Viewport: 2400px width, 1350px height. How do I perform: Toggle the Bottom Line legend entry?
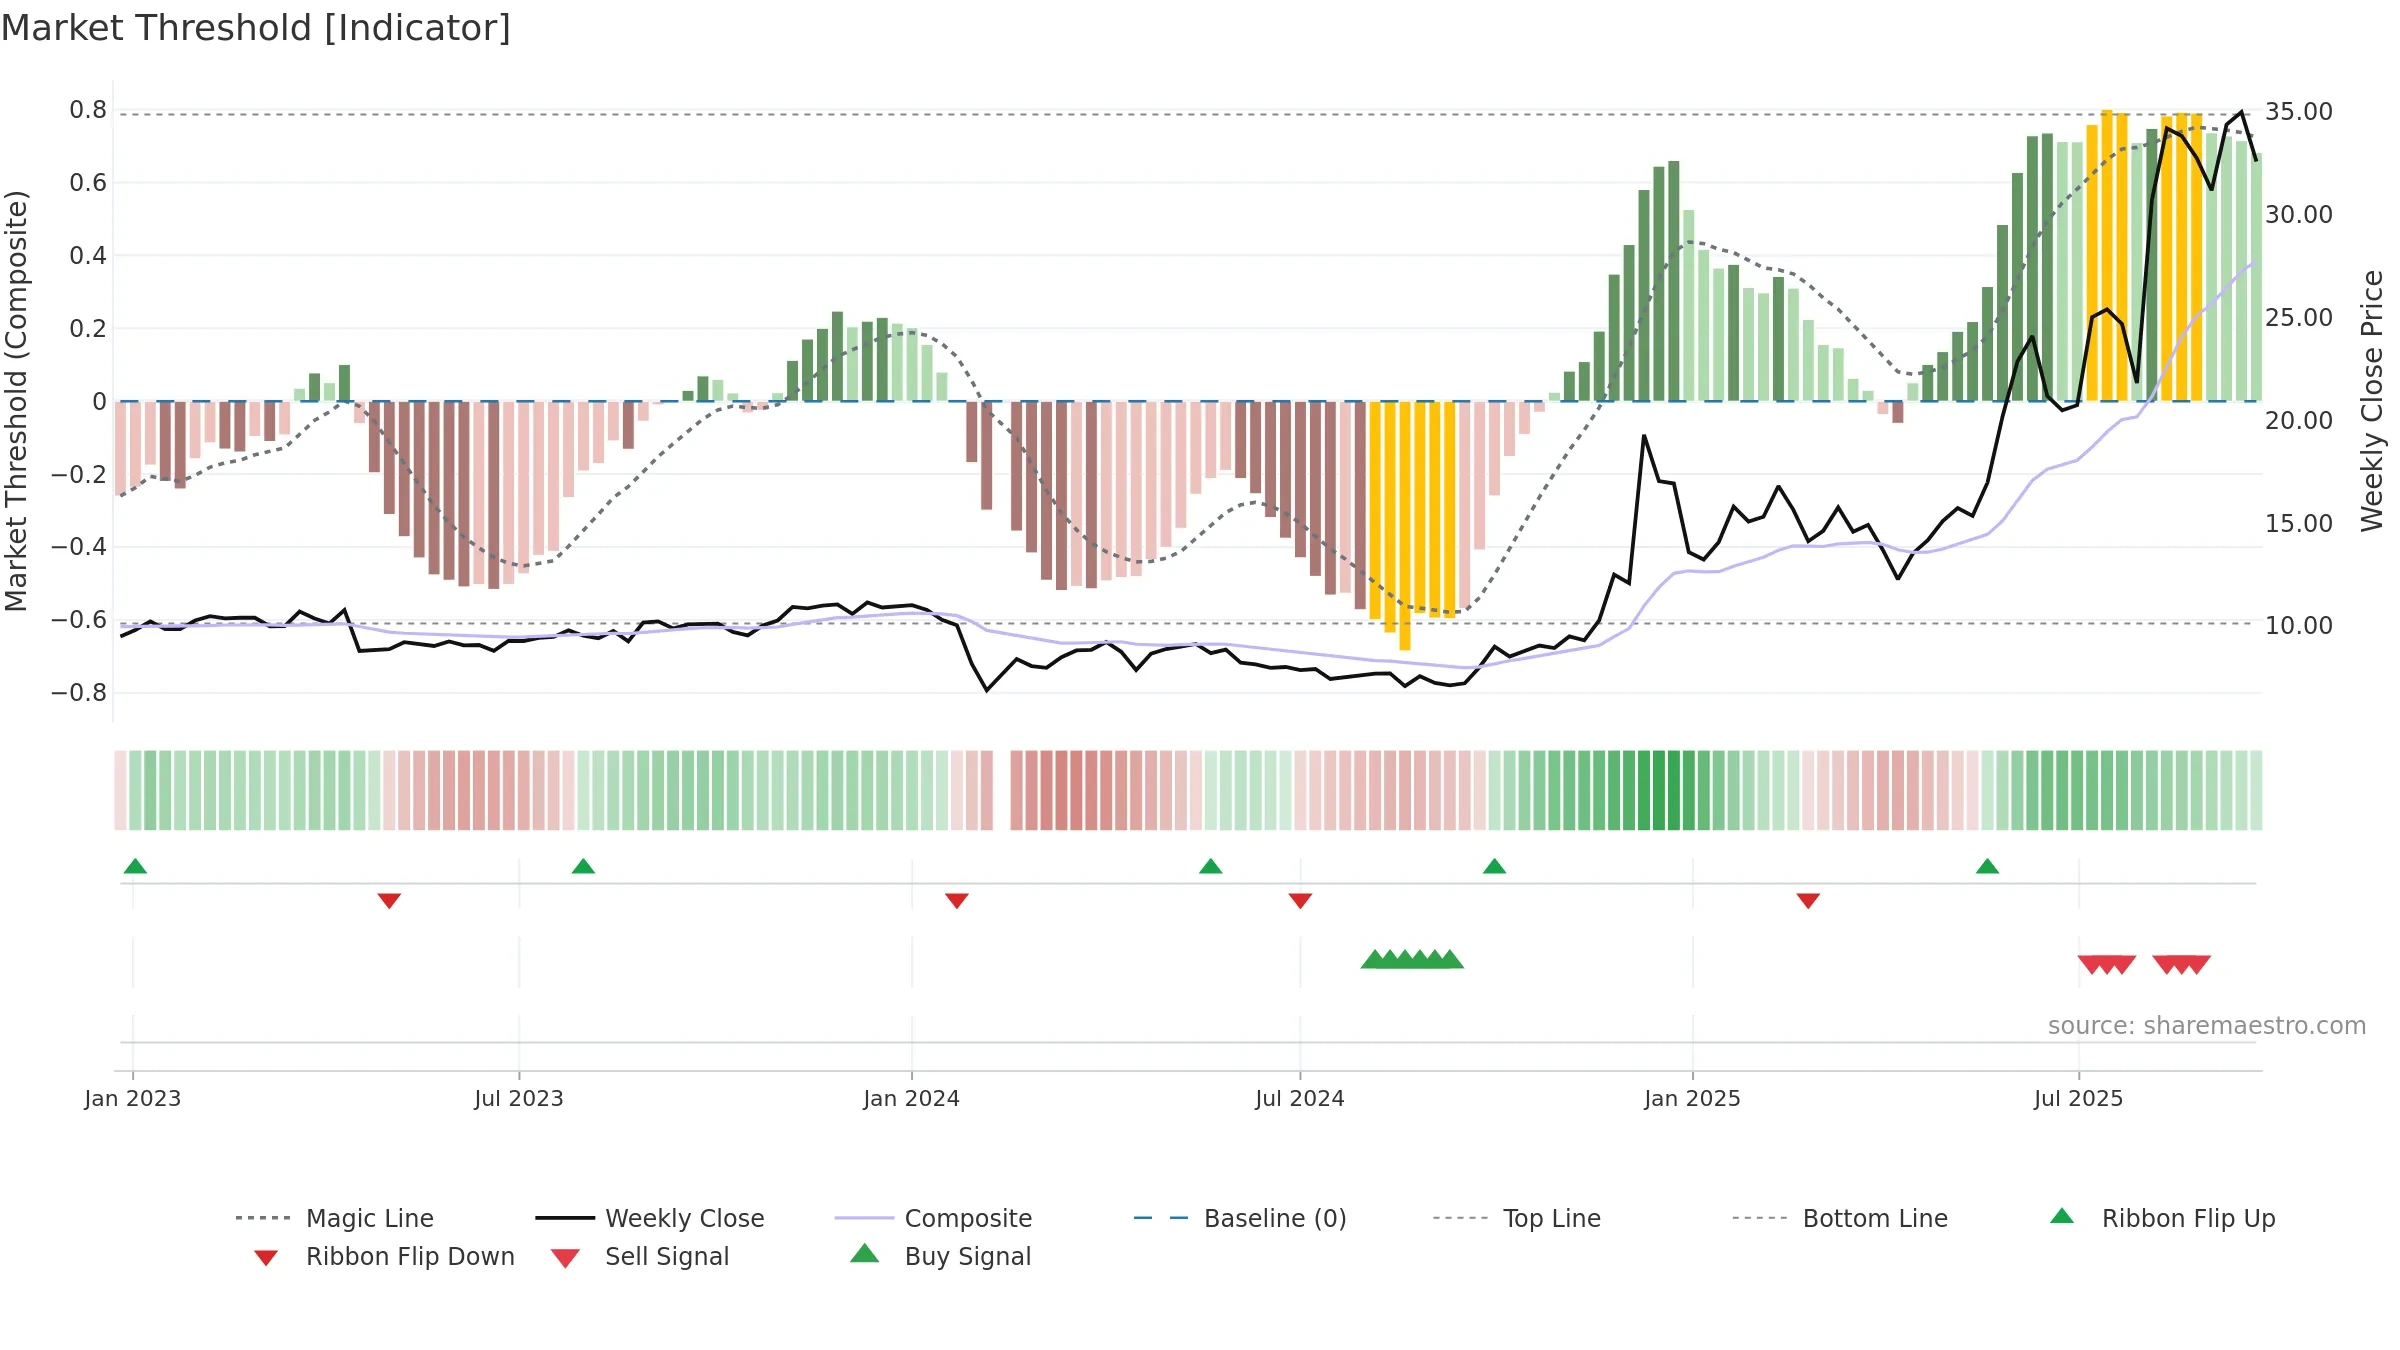click(1840, 1218)
